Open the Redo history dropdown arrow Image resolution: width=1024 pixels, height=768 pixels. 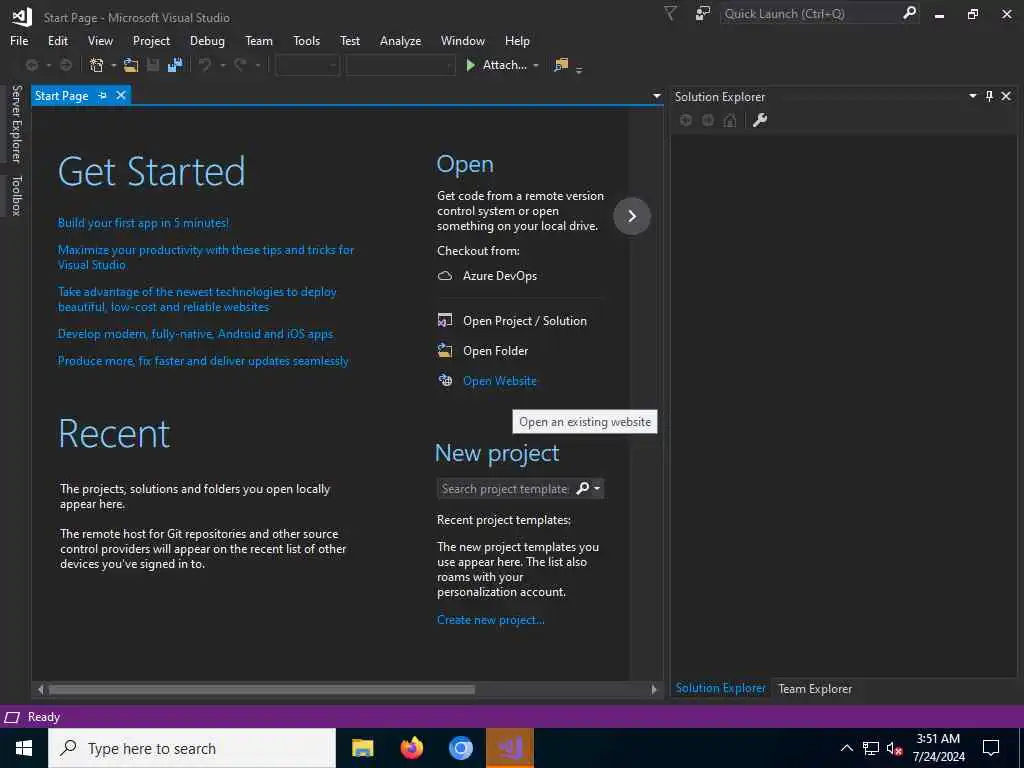click(x=258, y=65)
